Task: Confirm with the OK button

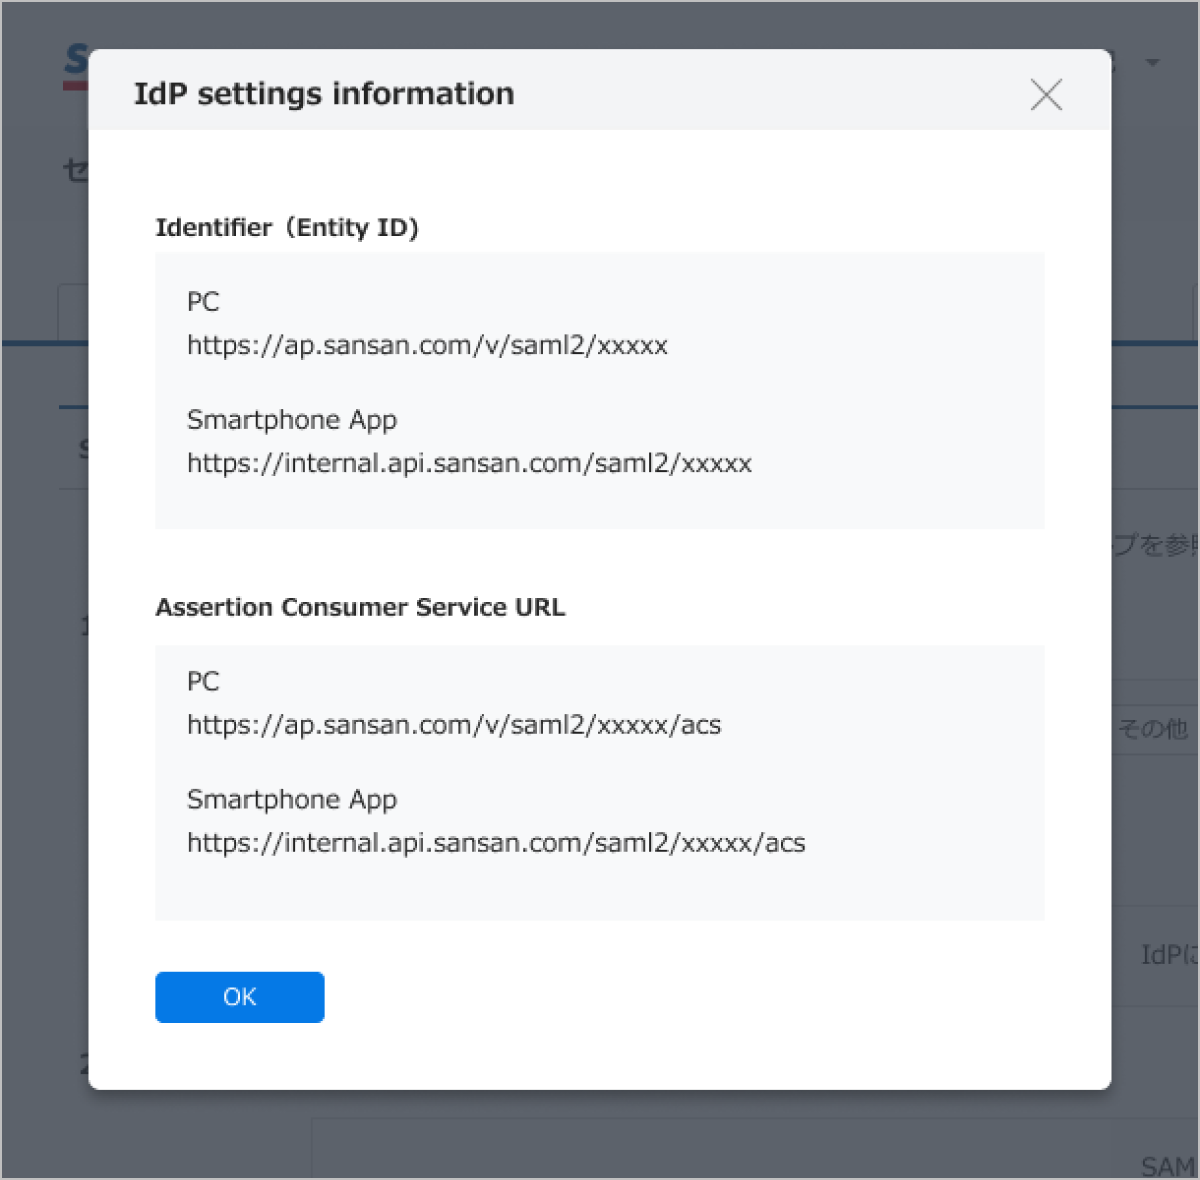Action: tap(240, 997)
